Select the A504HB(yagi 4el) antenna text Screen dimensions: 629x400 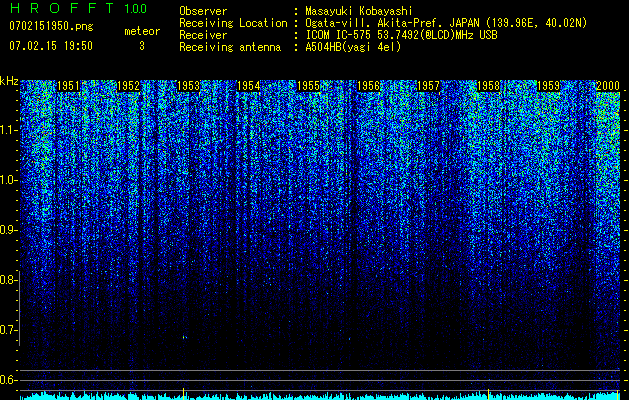(353, 47)
